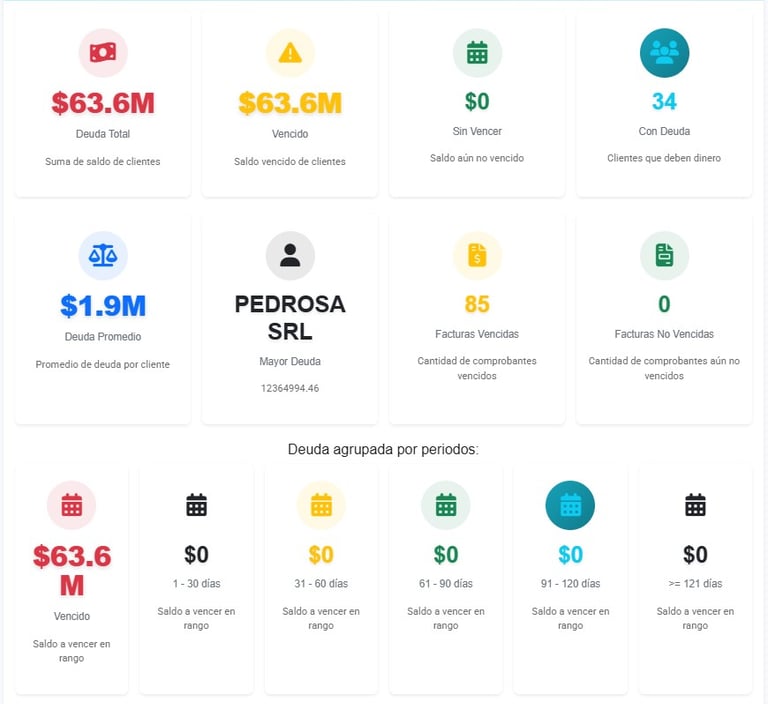Click the green receipt icon for Facturas No Vencidas
The height and width of the screenshot is (704, 768).
click(x=664, y=255)
